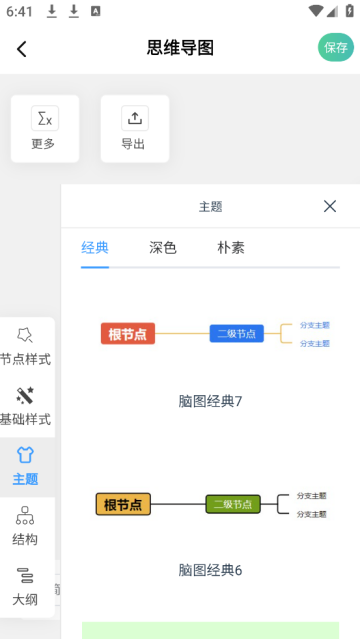
Task: Switch to the 朴素 tab
Action: (x=231, y=247)
